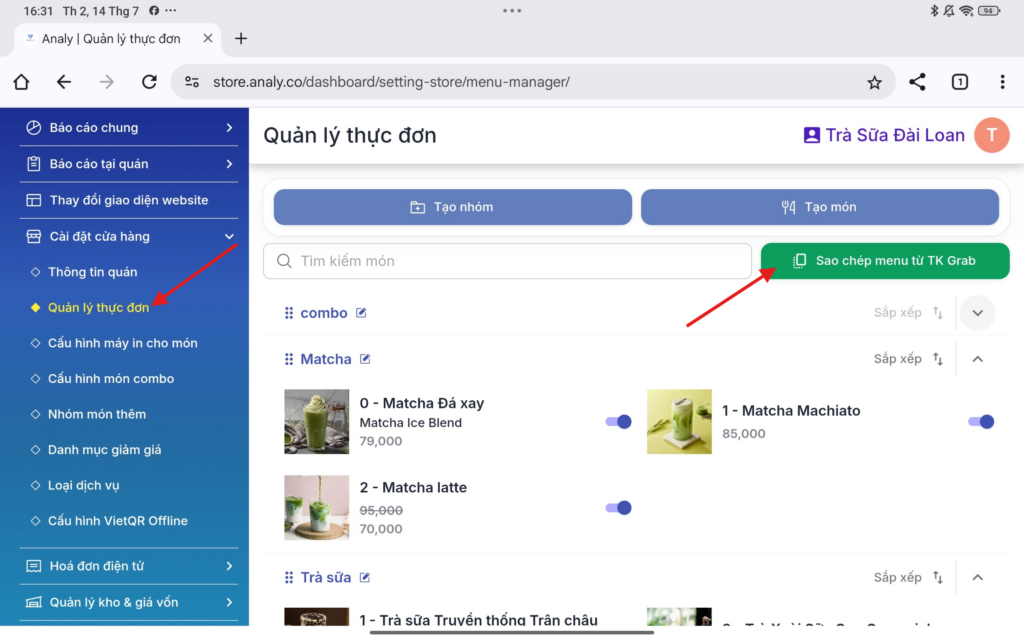
Task: Click the sort arrows icon for Trà sữa
Action: click(x=938, y=577)
